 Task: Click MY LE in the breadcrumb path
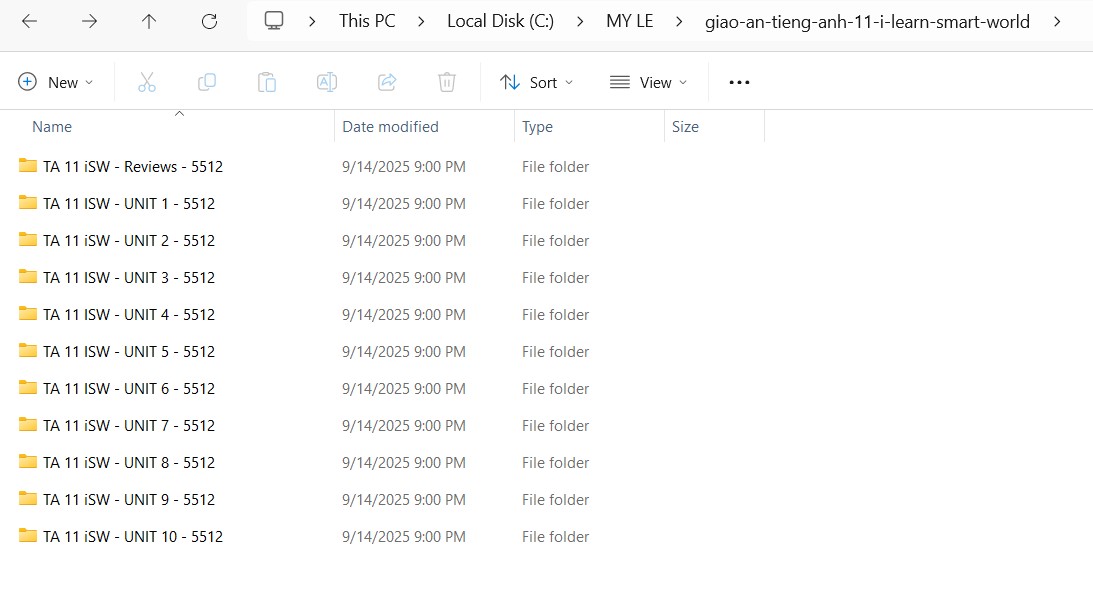click(629, 21)
